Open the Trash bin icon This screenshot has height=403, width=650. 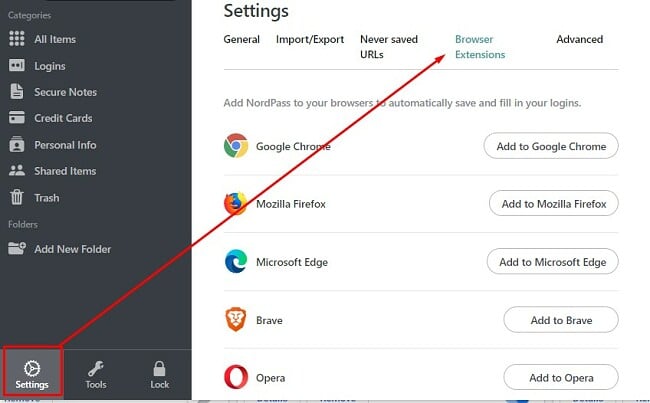pos(17,197)
